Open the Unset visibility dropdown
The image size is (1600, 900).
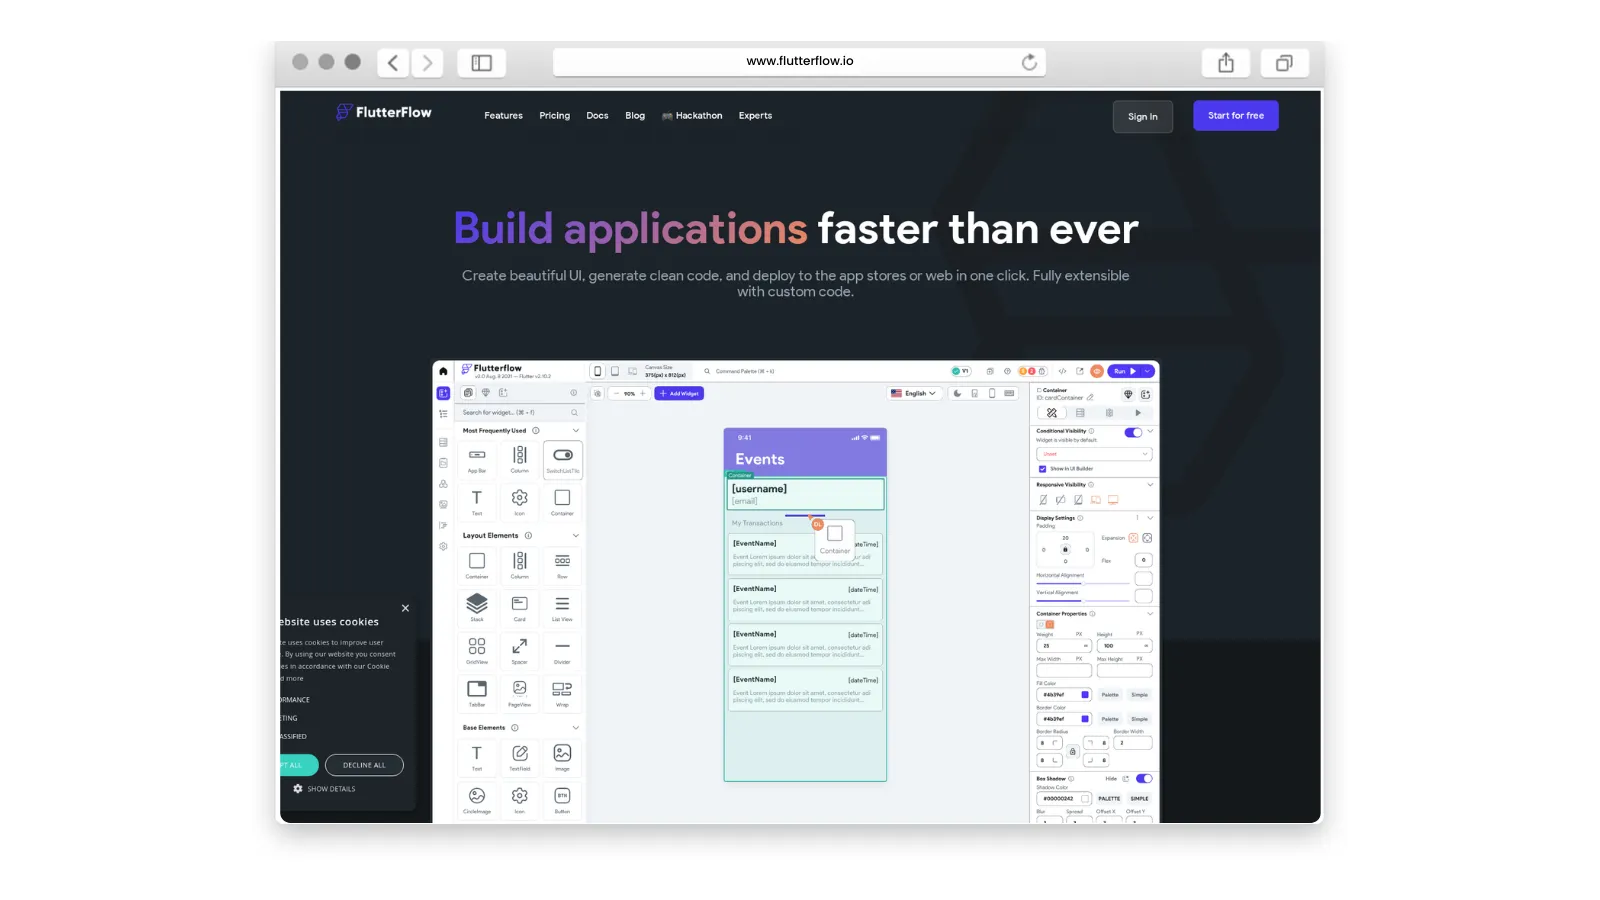point(1095,454)
